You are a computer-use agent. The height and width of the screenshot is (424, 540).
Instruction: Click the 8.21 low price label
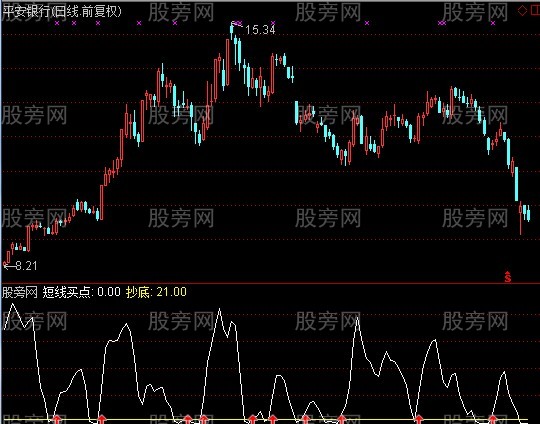pos(26,266)
